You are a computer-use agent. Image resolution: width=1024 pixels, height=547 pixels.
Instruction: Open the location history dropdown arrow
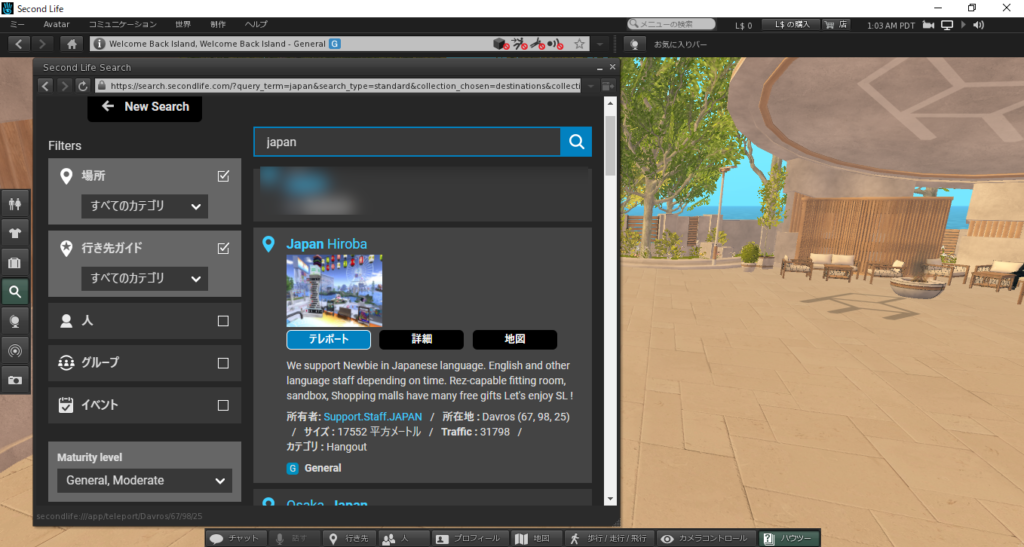(x=600, y=44)
